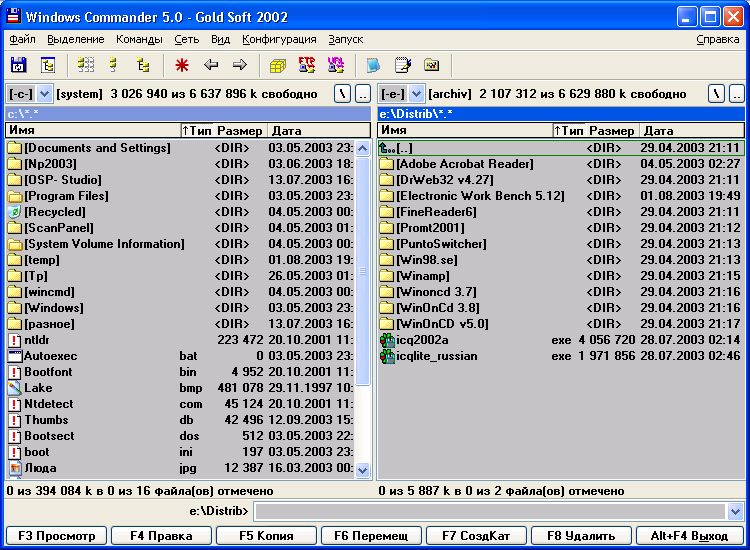Open URL connection icon
The image size is (750, 550).
point(336,65)
